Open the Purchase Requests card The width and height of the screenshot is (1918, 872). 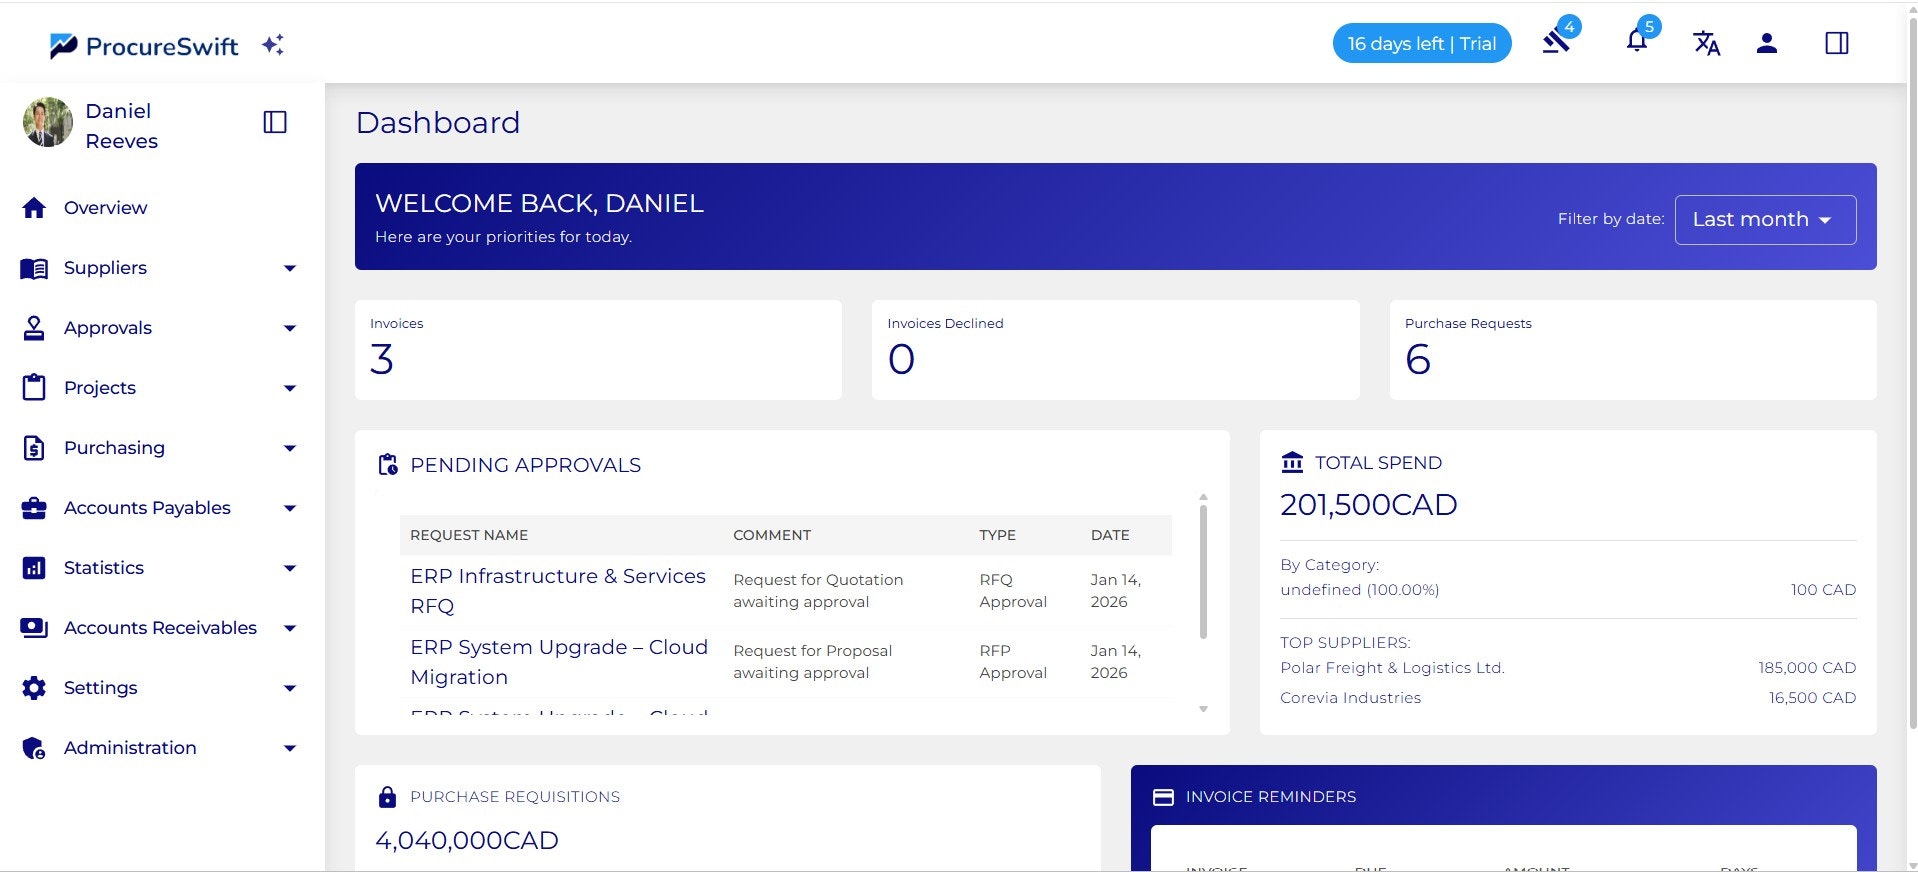1632,350
